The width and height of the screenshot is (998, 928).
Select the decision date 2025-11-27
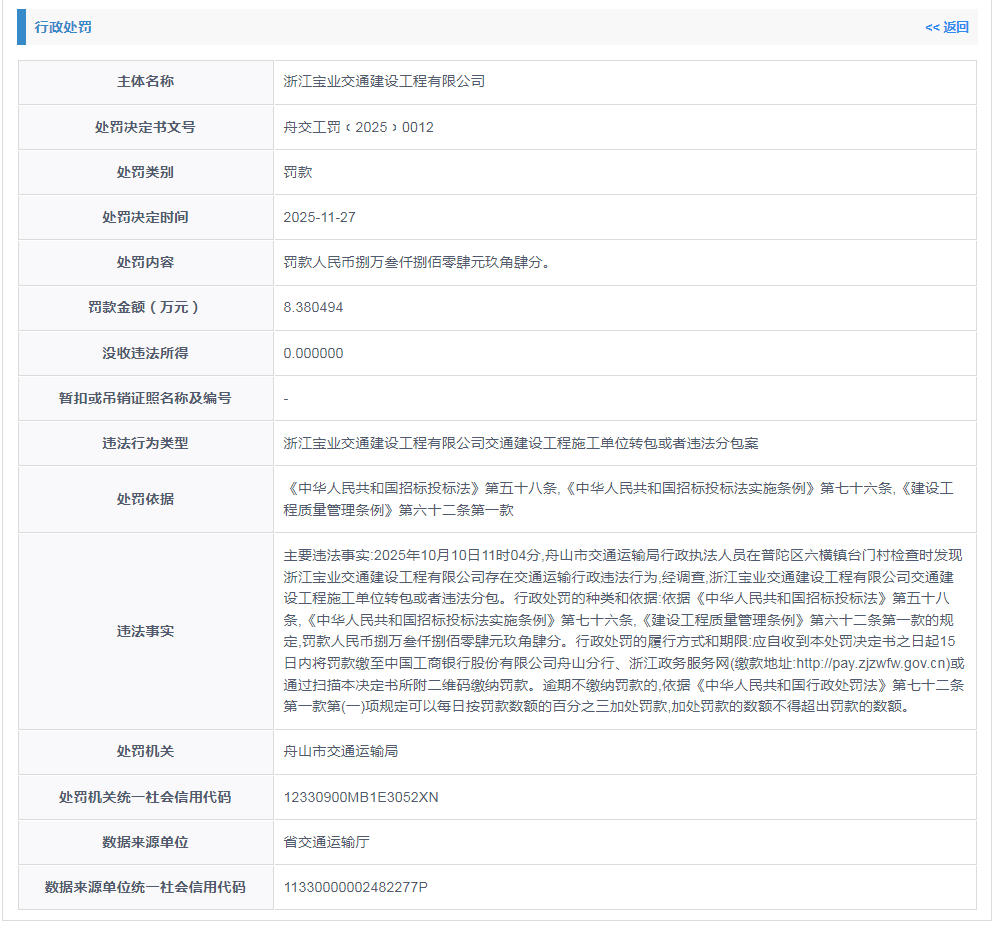(319, 217)
